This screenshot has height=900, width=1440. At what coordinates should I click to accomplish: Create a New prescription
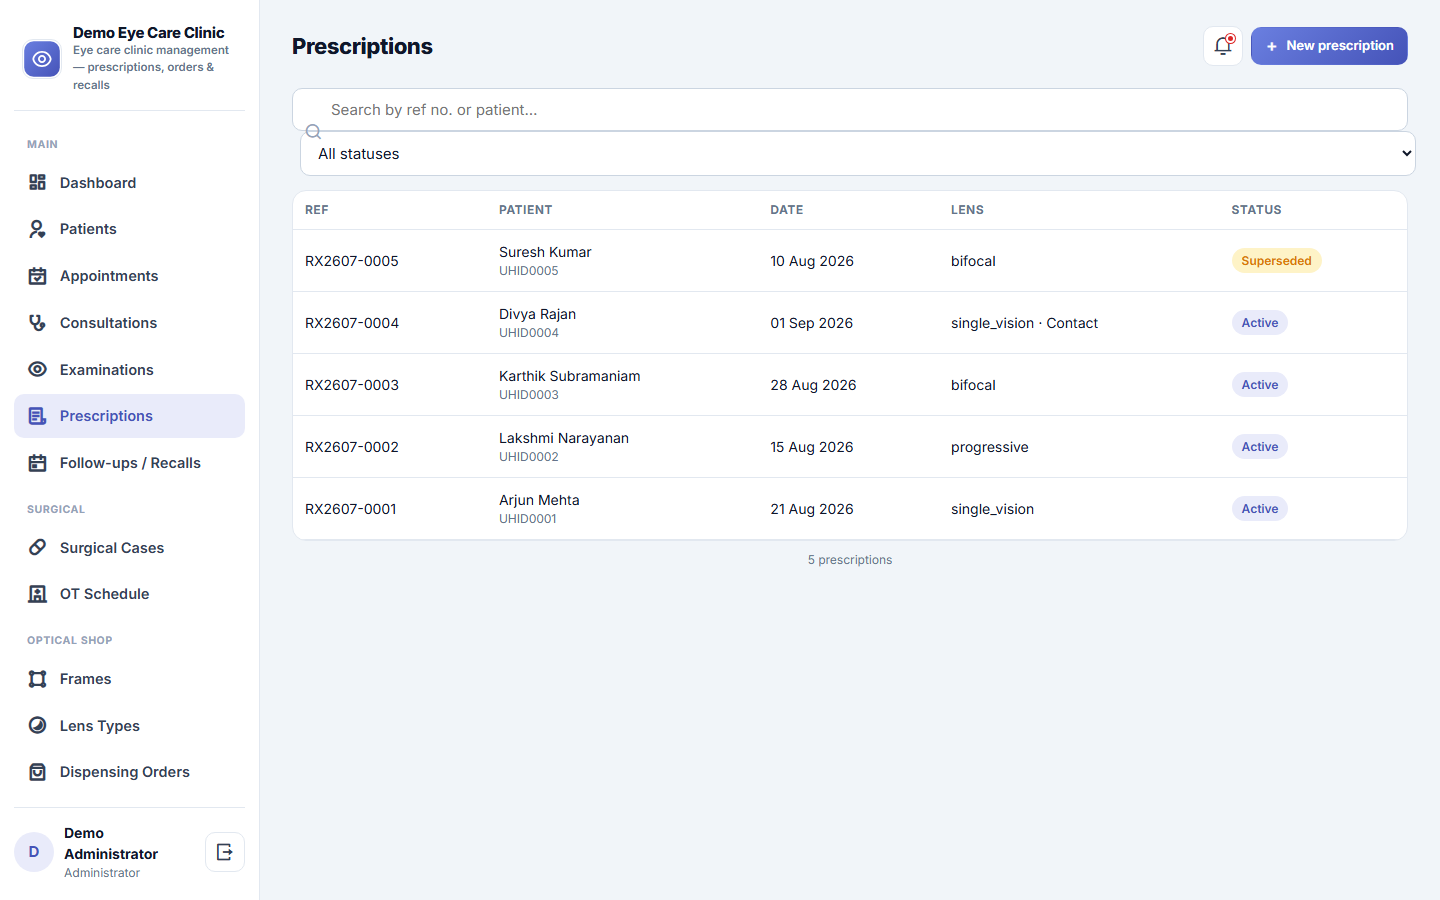tap(1329, 46)
